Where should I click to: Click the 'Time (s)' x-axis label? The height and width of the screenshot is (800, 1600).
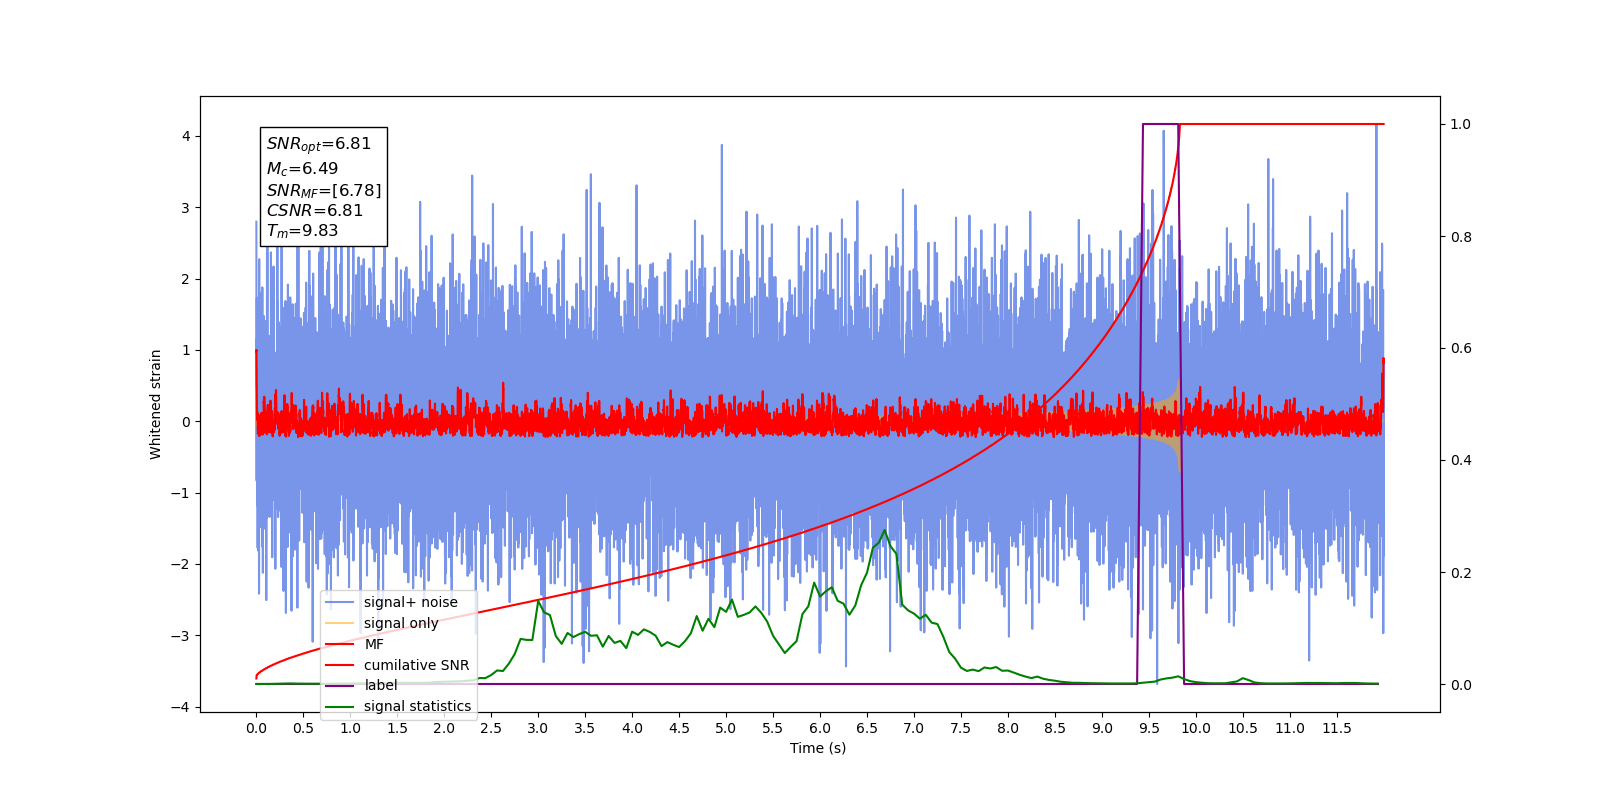[818, 748]
